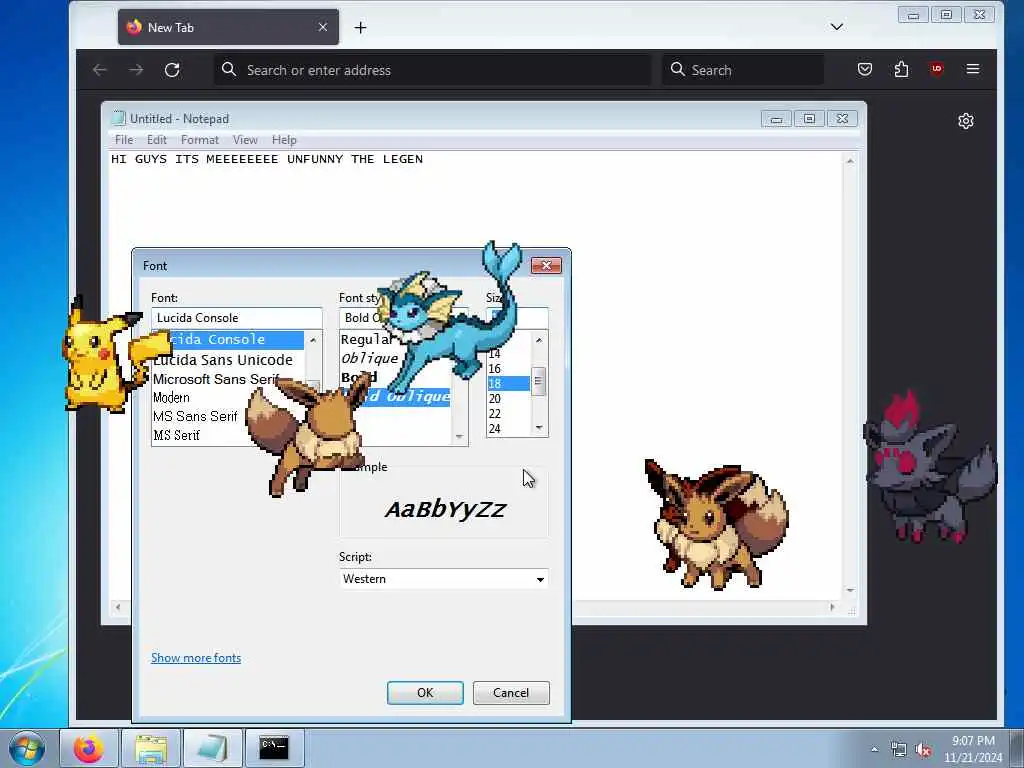Choose Lucida Sans Unicode in font list
Viewport: 1024px width, 768px height.
[x=223, y=360]
